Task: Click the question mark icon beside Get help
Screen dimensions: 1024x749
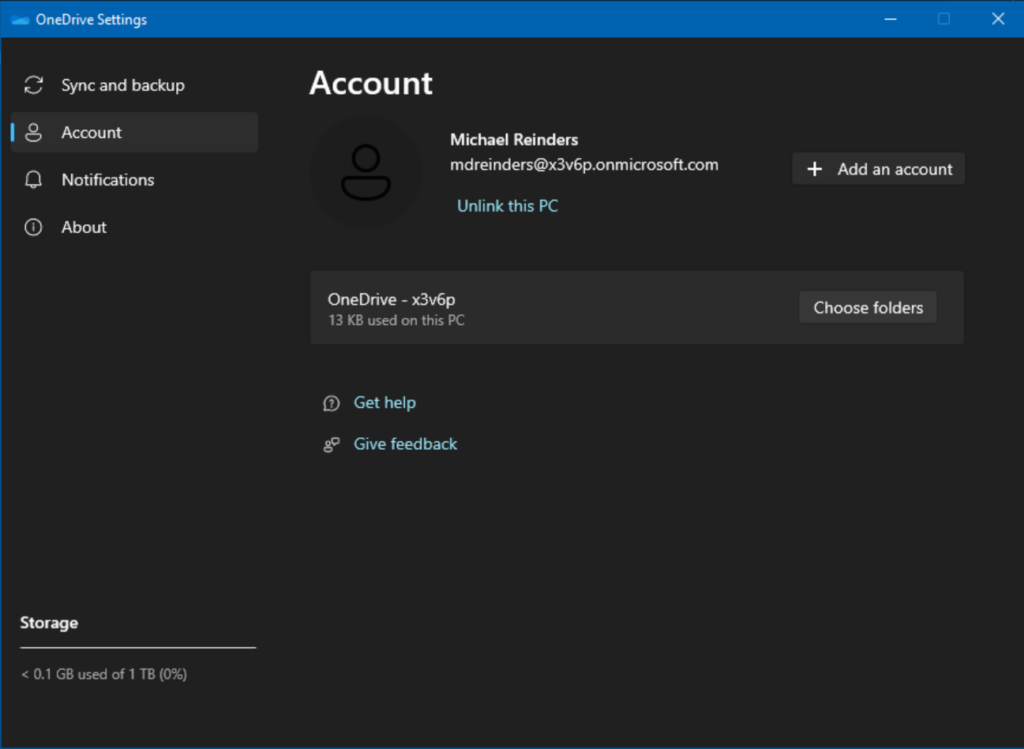Action: click(331, 403)
